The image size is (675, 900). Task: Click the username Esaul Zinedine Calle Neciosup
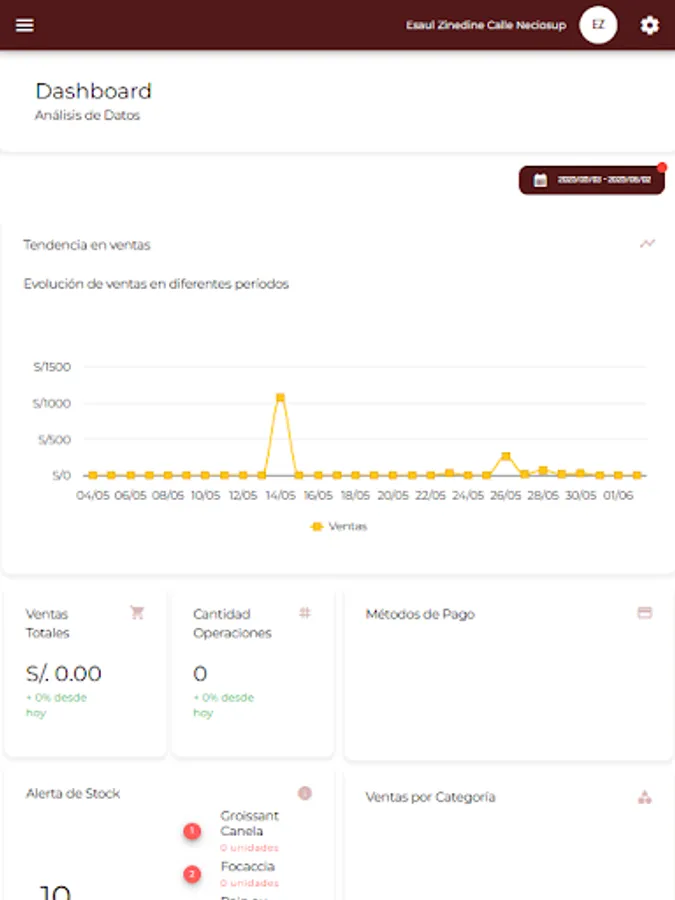coord(486,25)
